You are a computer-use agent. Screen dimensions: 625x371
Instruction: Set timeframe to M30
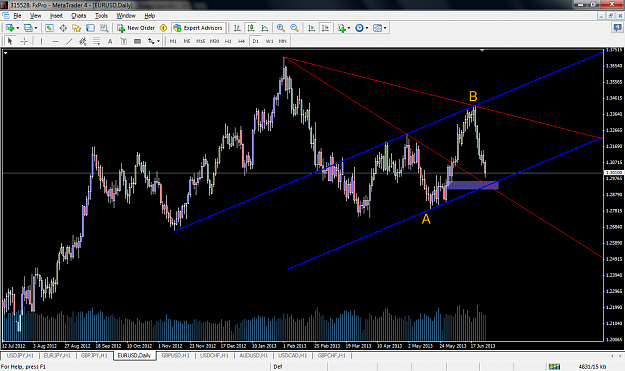pyautogui.click(x=214, y=41)
